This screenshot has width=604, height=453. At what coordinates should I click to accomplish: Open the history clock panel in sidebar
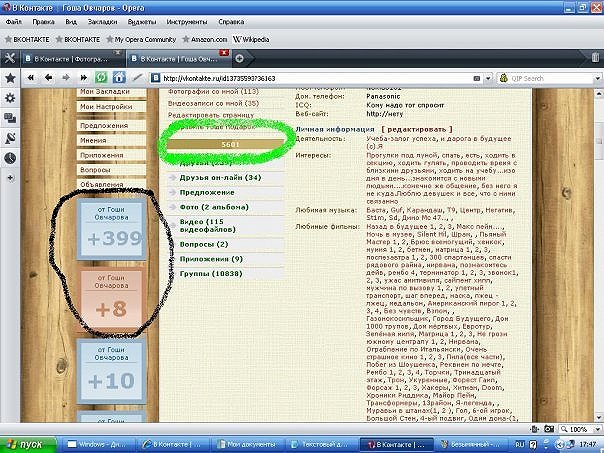point(10,158)
